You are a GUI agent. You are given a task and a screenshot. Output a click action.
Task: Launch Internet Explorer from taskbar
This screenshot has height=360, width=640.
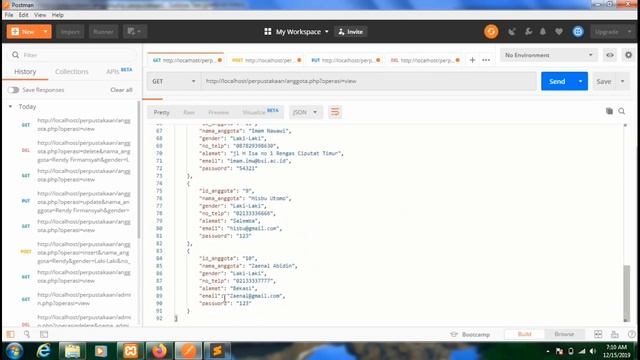click(x=43, y=351)
